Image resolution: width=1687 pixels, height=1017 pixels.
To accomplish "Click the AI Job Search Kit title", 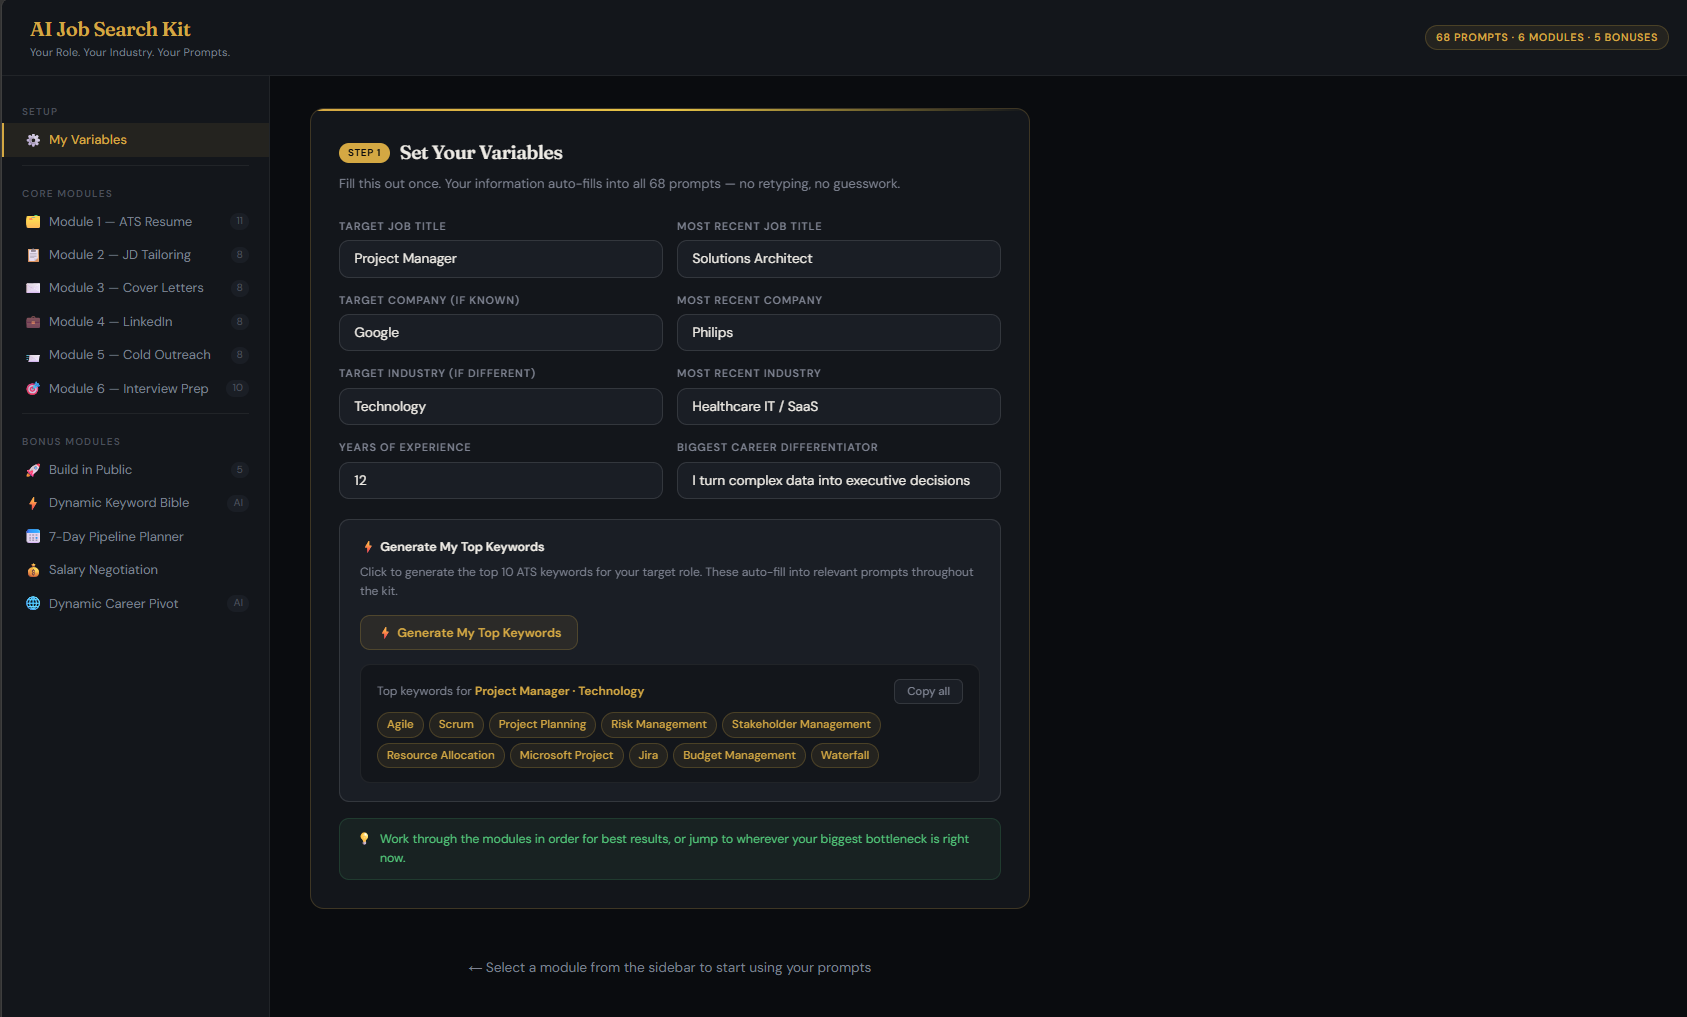I will [110, 30].
